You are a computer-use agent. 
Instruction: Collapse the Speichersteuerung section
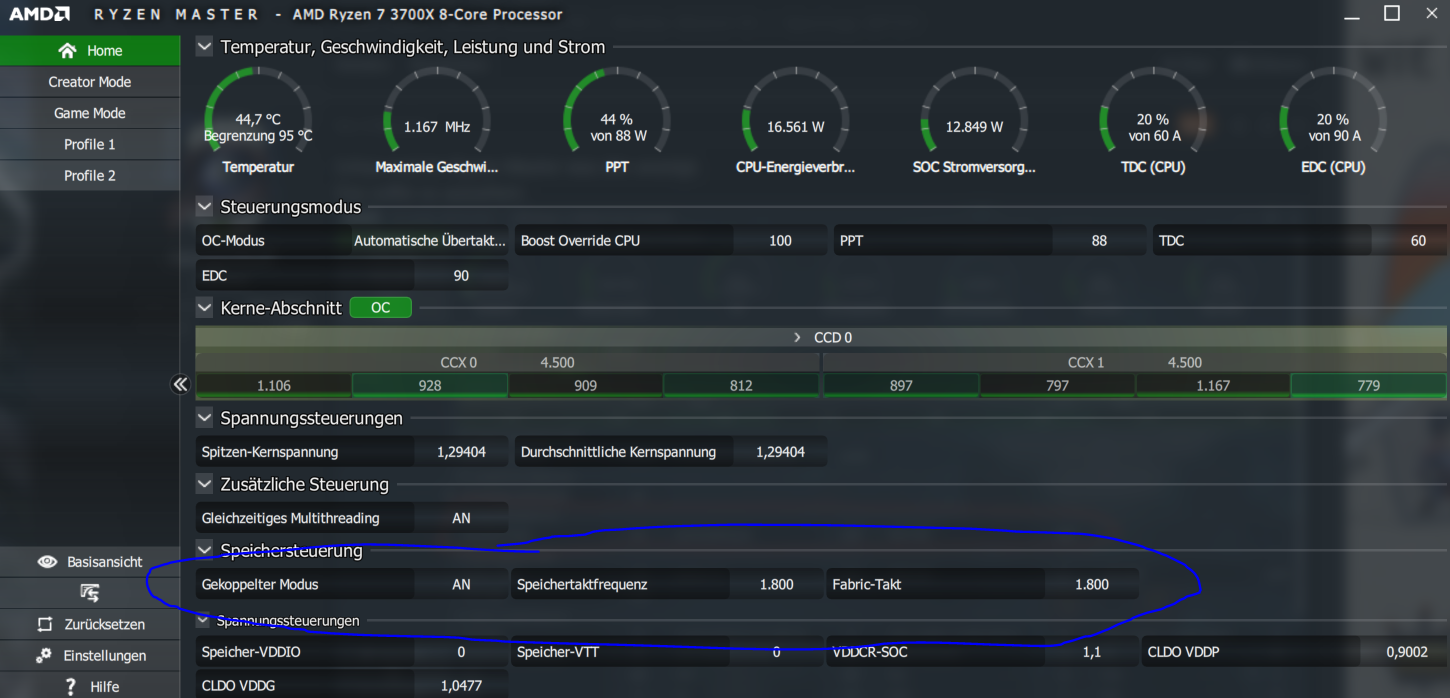tap(205, 549)
